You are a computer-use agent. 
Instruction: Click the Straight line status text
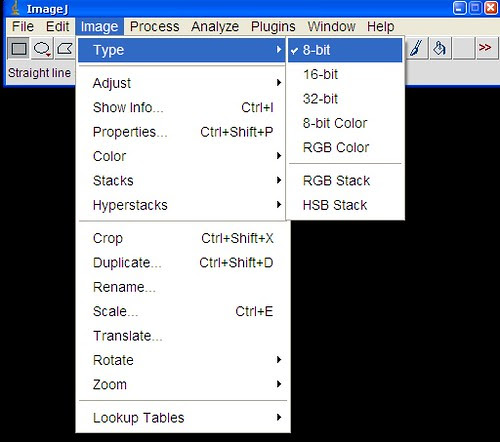tap(39, 73)
